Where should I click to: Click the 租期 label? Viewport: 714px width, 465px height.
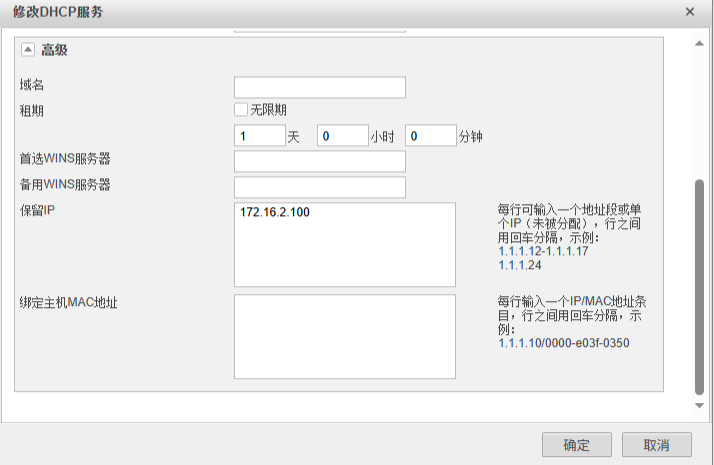(31, 111)
